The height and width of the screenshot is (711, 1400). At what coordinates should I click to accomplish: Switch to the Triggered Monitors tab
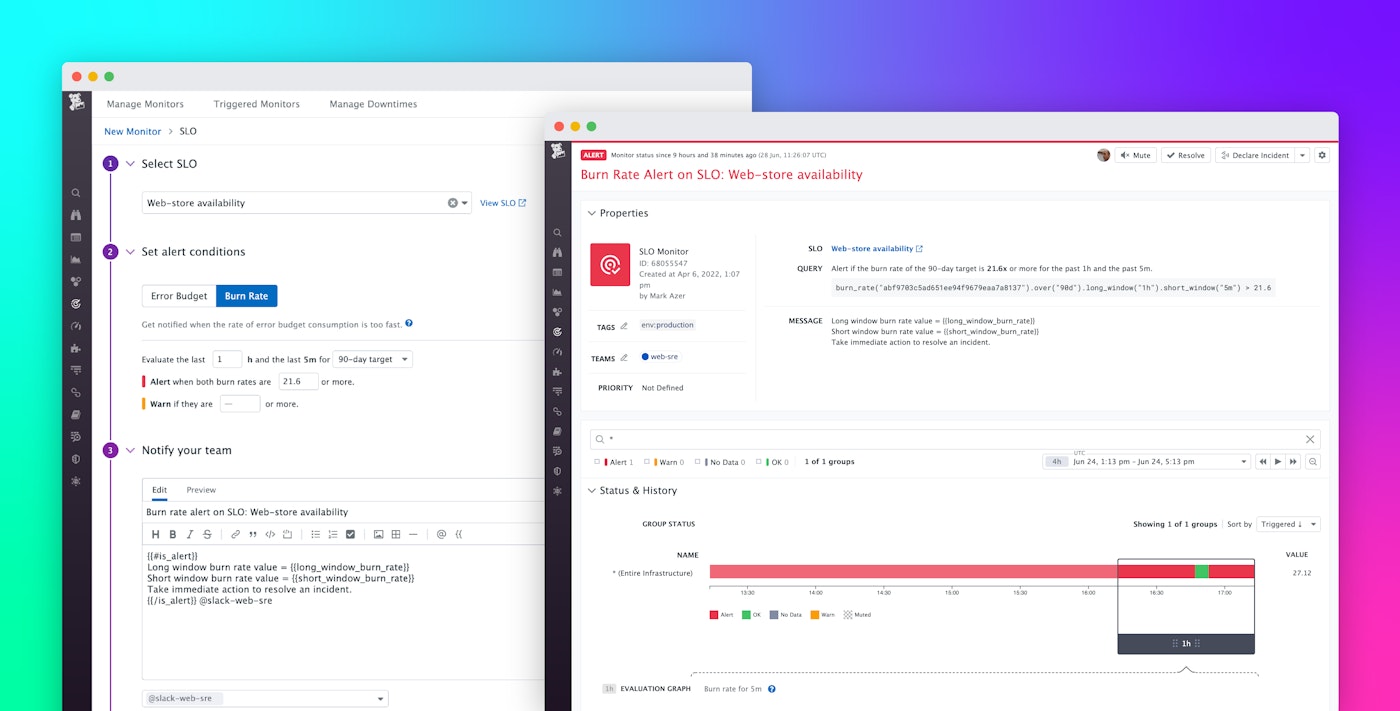click(x=256, y=104)
